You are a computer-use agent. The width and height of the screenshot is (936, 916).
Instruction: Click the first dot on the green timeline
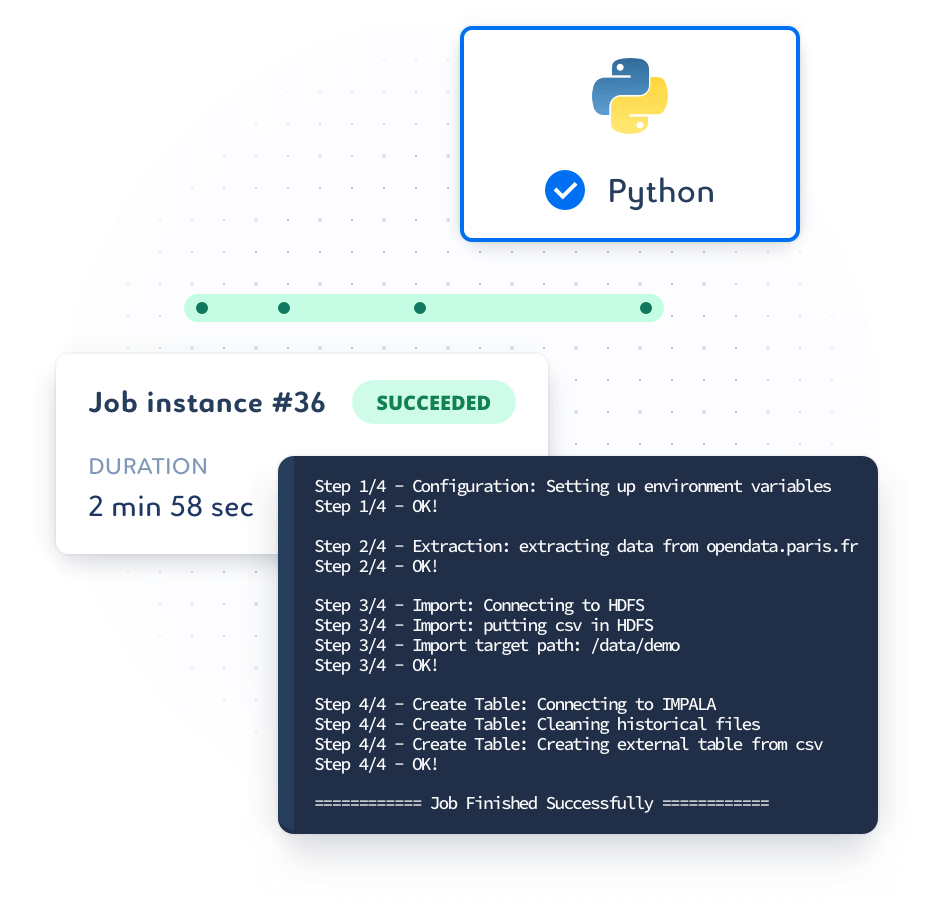[x=202, y=308]
